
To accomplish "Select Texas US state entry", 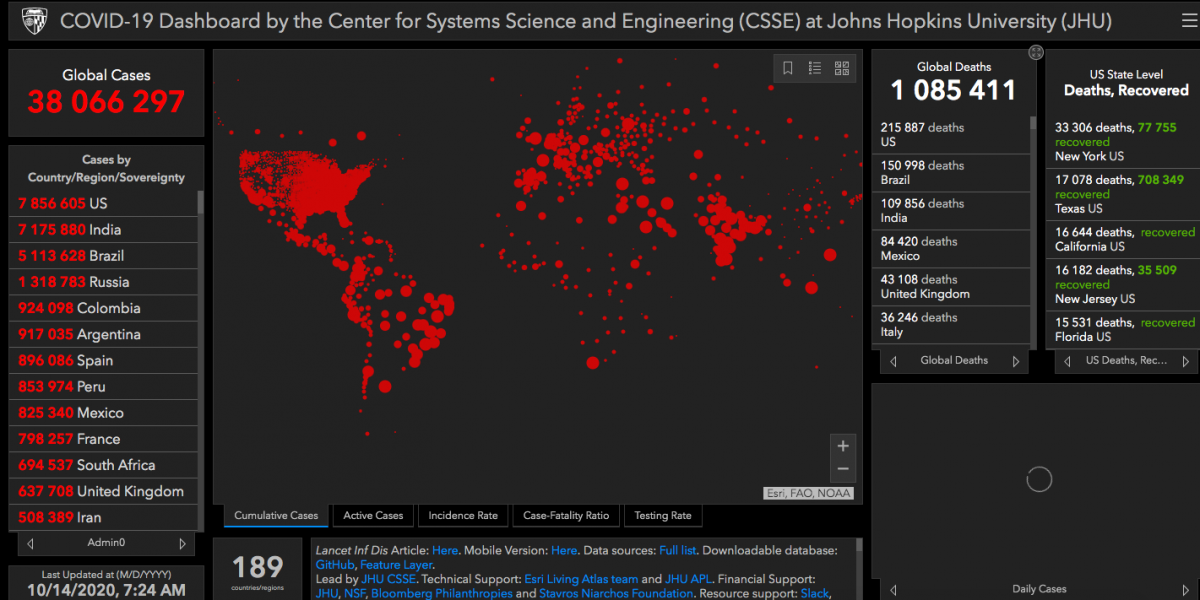I will tap(1124, 194).
